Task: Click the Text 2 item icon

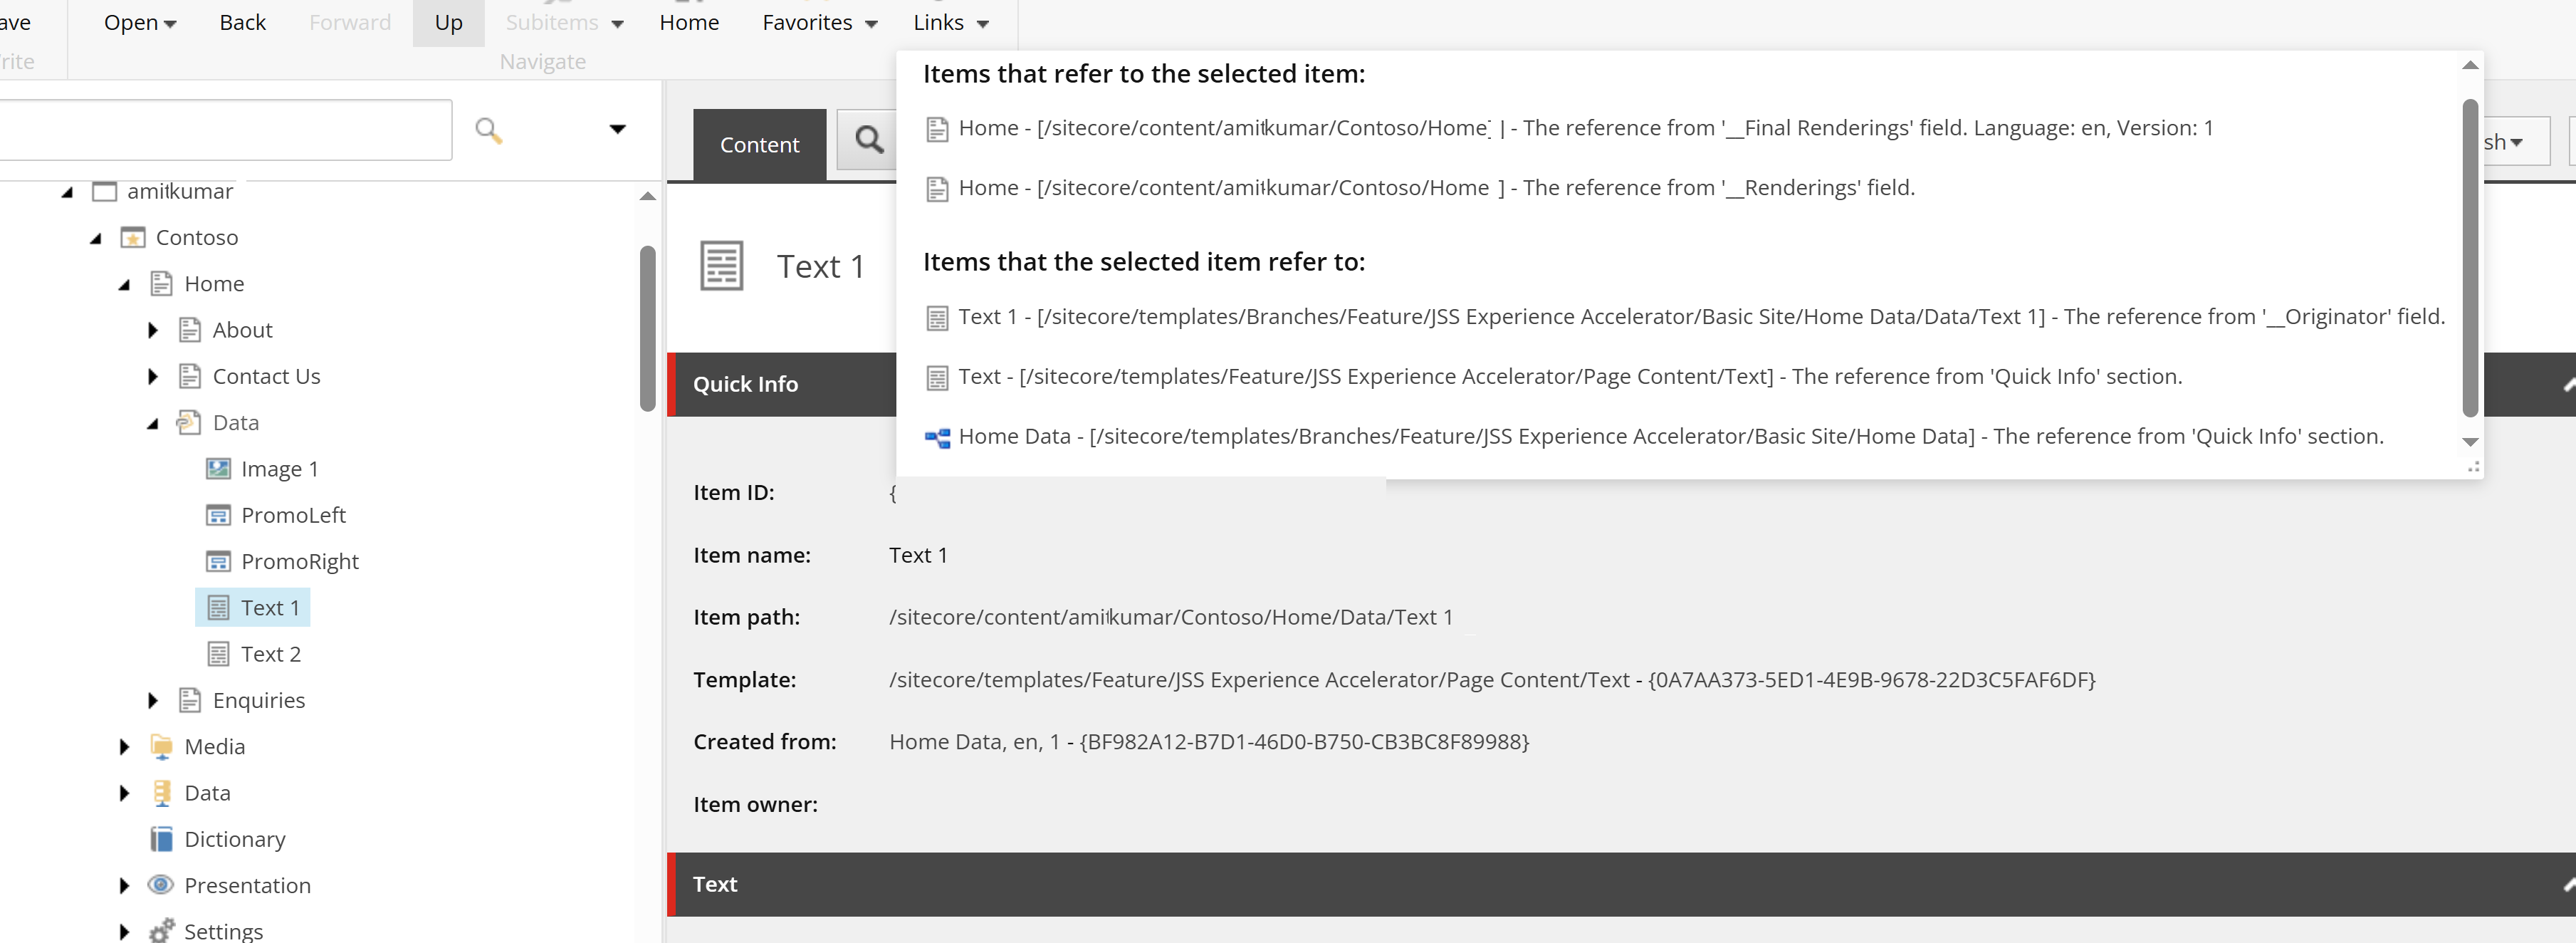Action: (x=218, y=654)
